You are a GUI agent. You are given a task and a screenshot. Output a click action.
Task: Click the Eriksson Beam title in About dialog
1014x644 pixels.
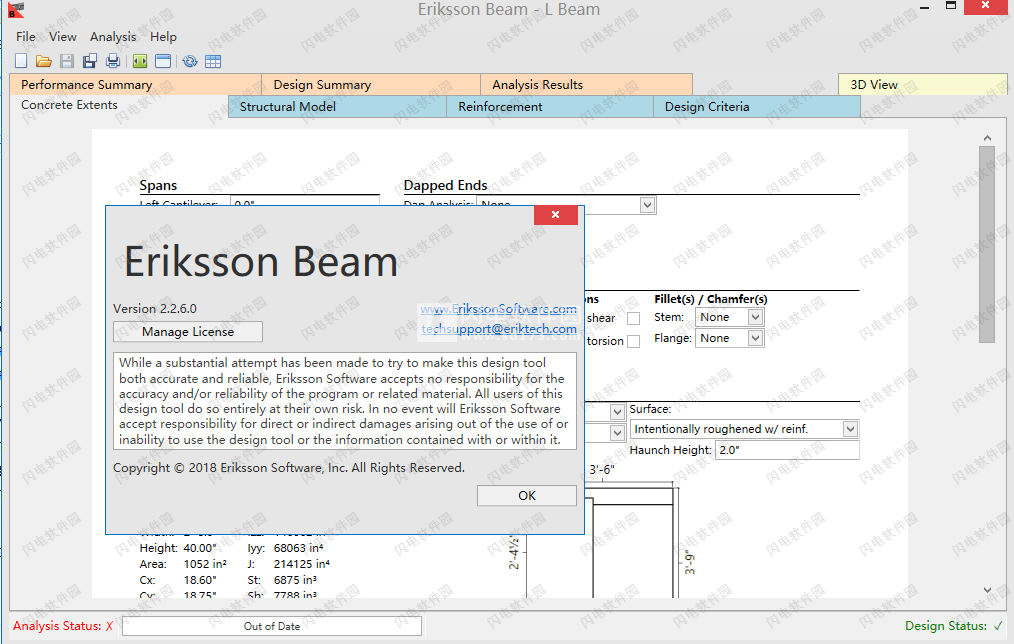coord(261,262)
